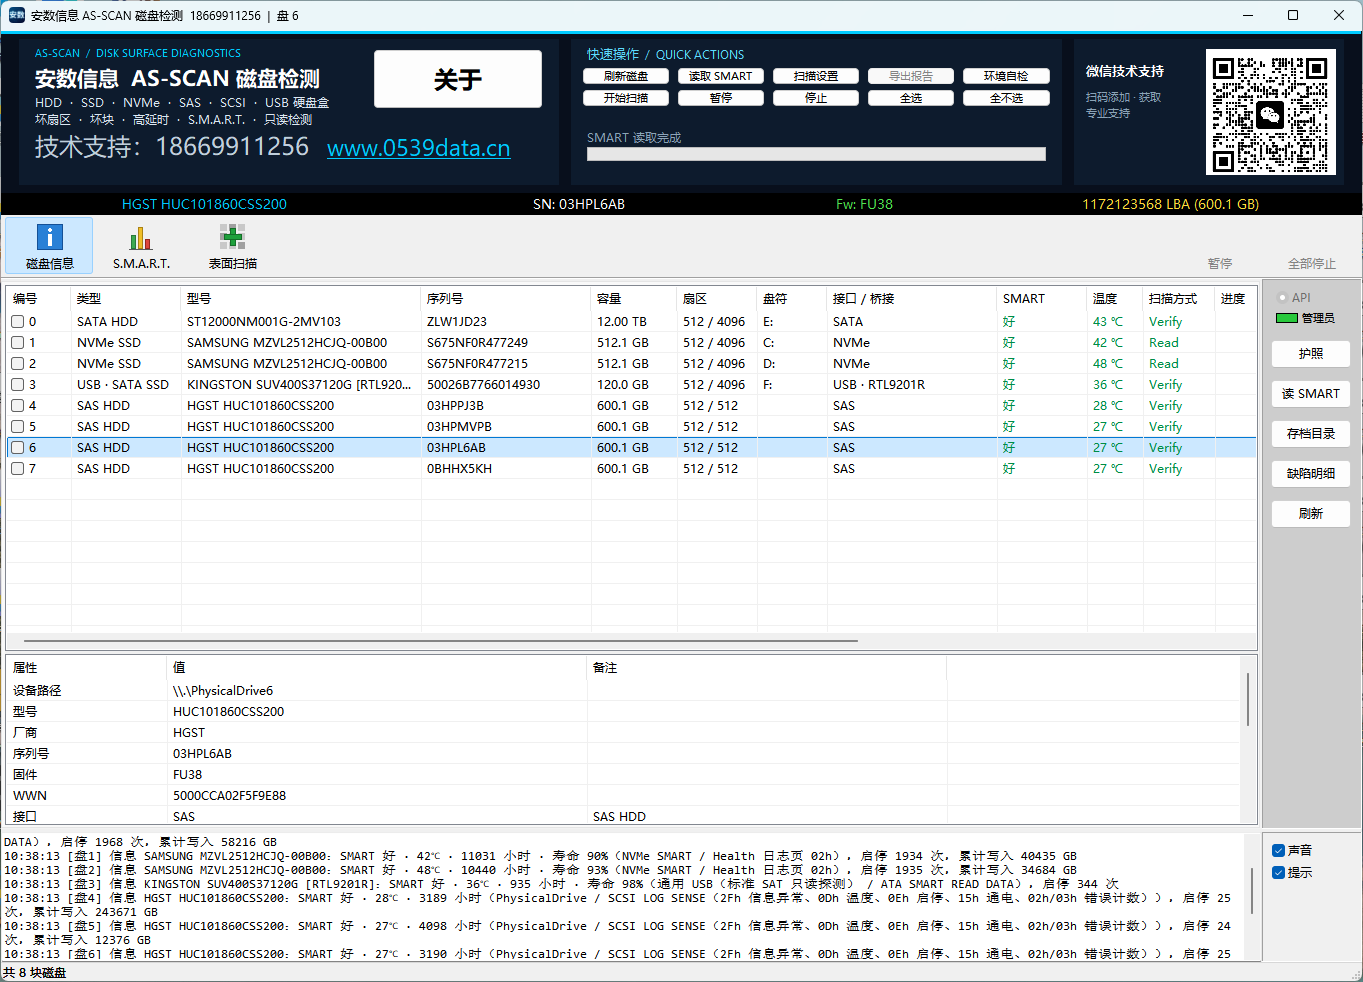
Task: Select the API radio option
Action: [1282, 298]
